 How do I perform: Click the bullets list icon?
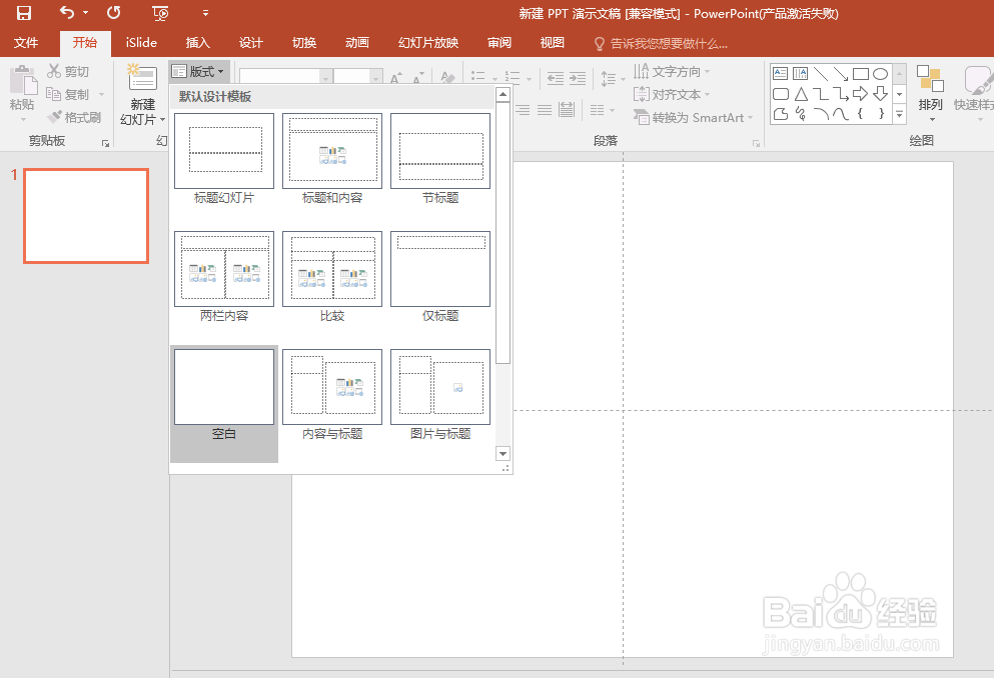tap(478, 77)
